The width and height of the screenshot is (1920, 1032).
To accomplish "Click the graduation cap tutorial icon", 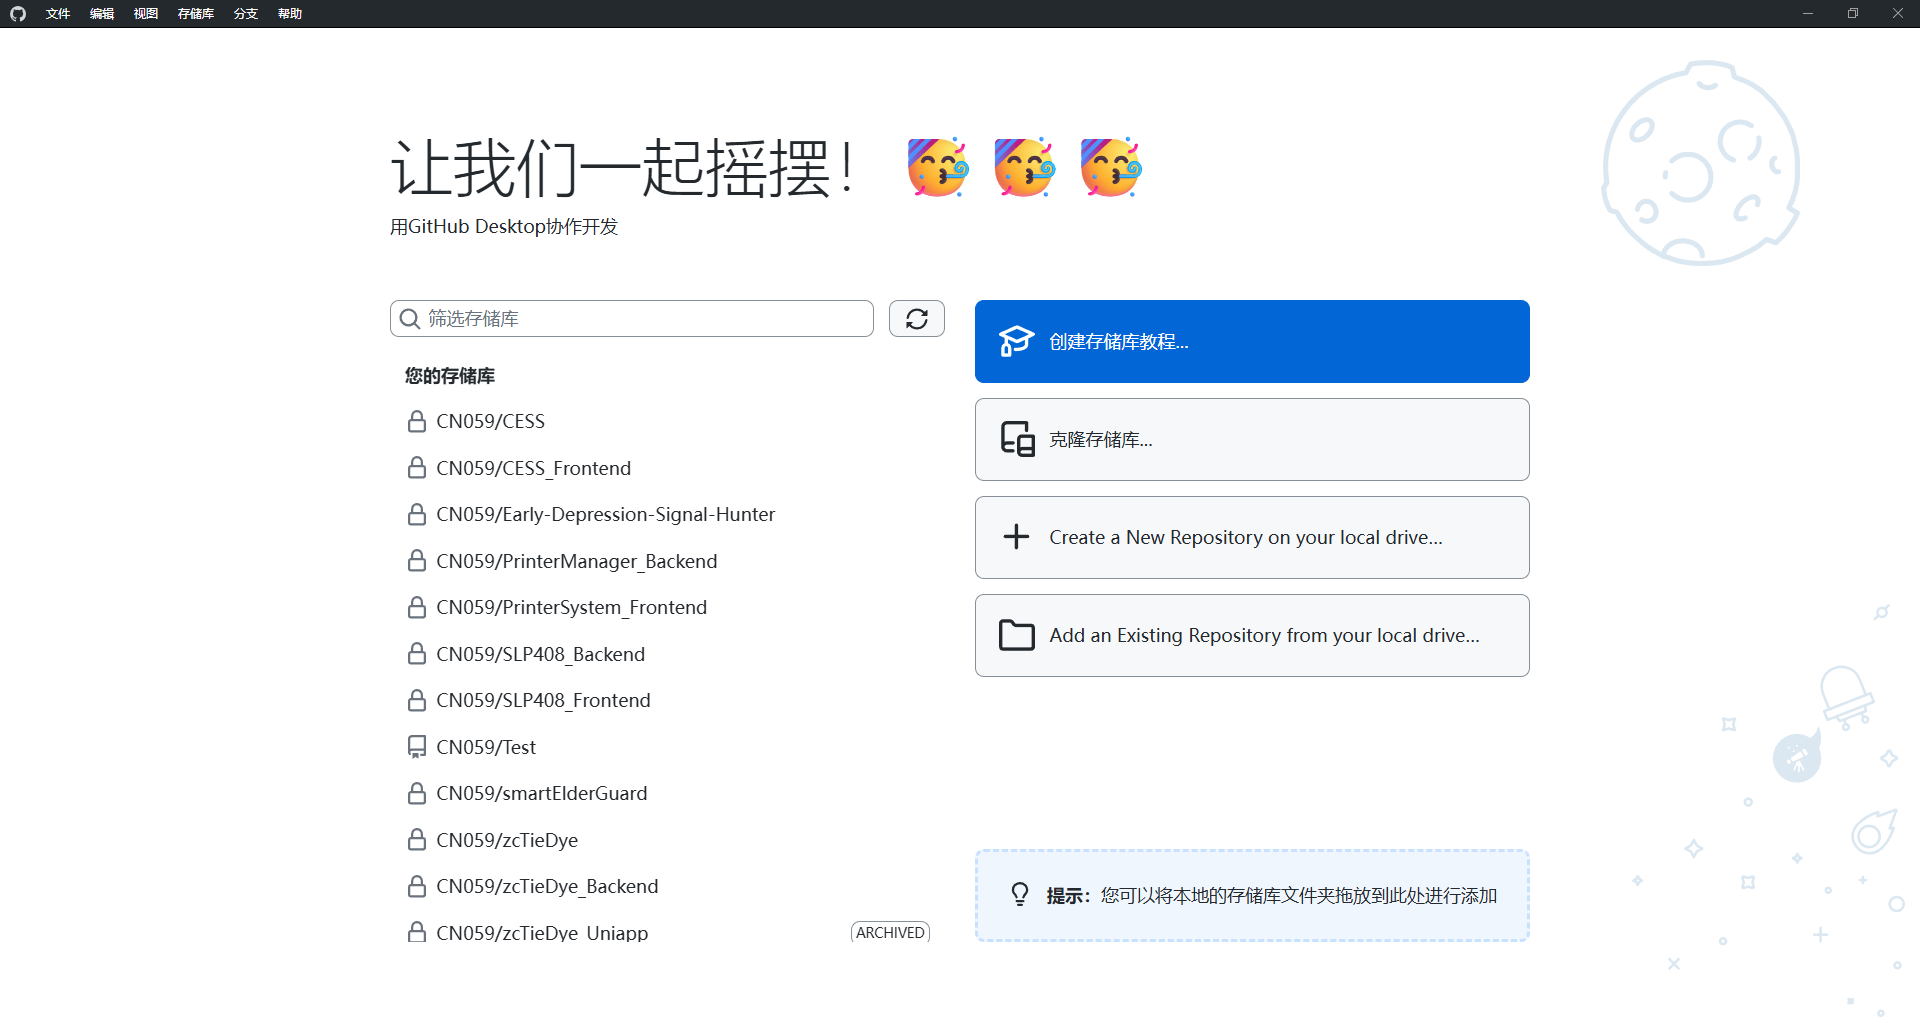I will (1016, 342).
